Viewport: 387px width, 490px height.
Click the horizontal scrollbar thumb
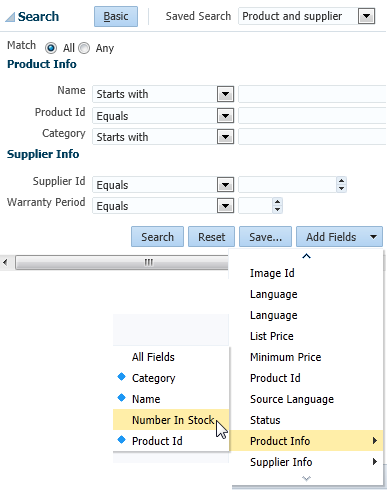(x=122, y=262)
